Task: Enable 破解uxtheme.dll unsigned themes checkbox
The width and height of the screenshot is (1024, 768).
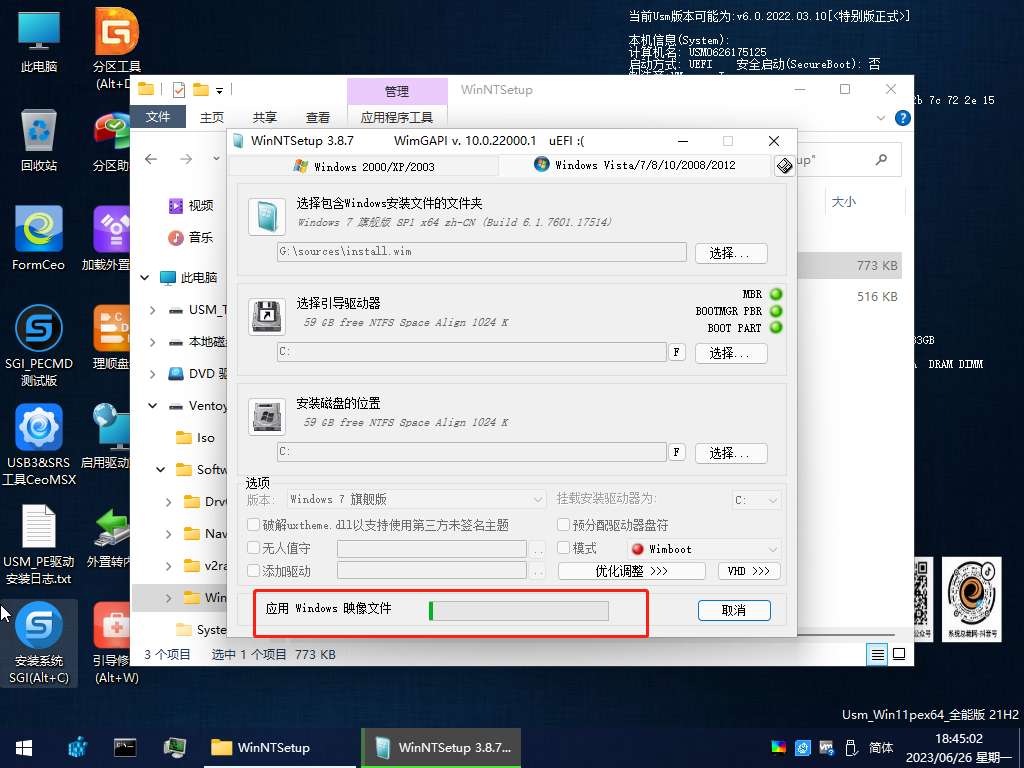Action: click(x=253, y=524)
